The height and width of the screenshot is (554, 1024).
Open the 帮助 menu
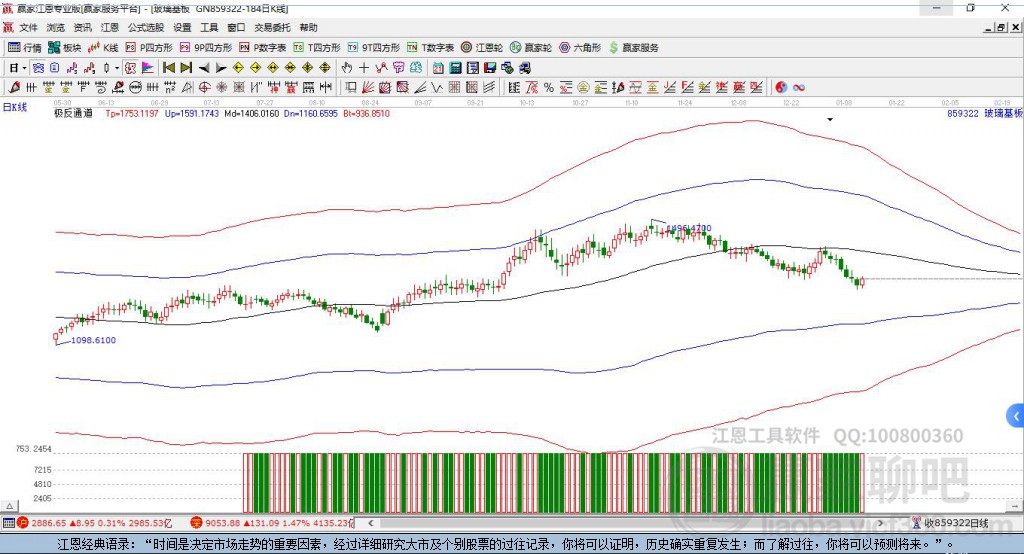click(308, 27)
